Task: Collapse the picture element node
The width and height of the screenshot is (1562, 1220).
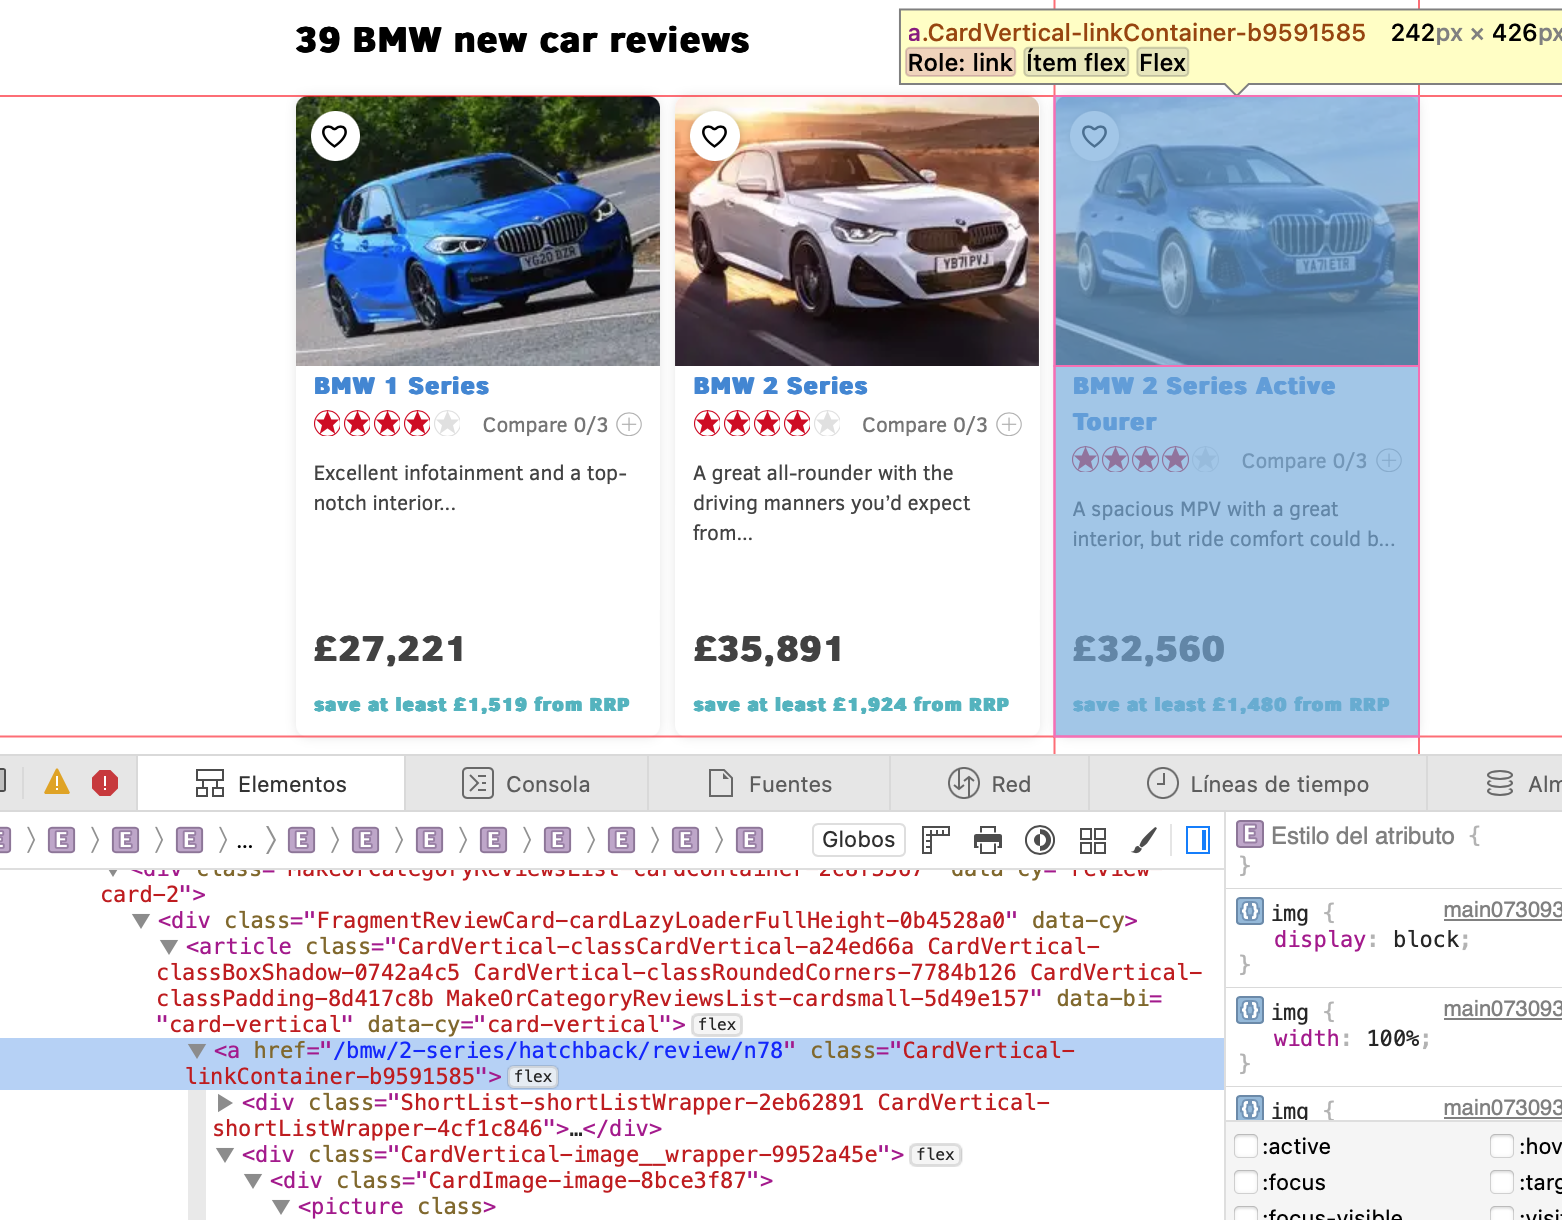Action: [x=282, y=1206]
